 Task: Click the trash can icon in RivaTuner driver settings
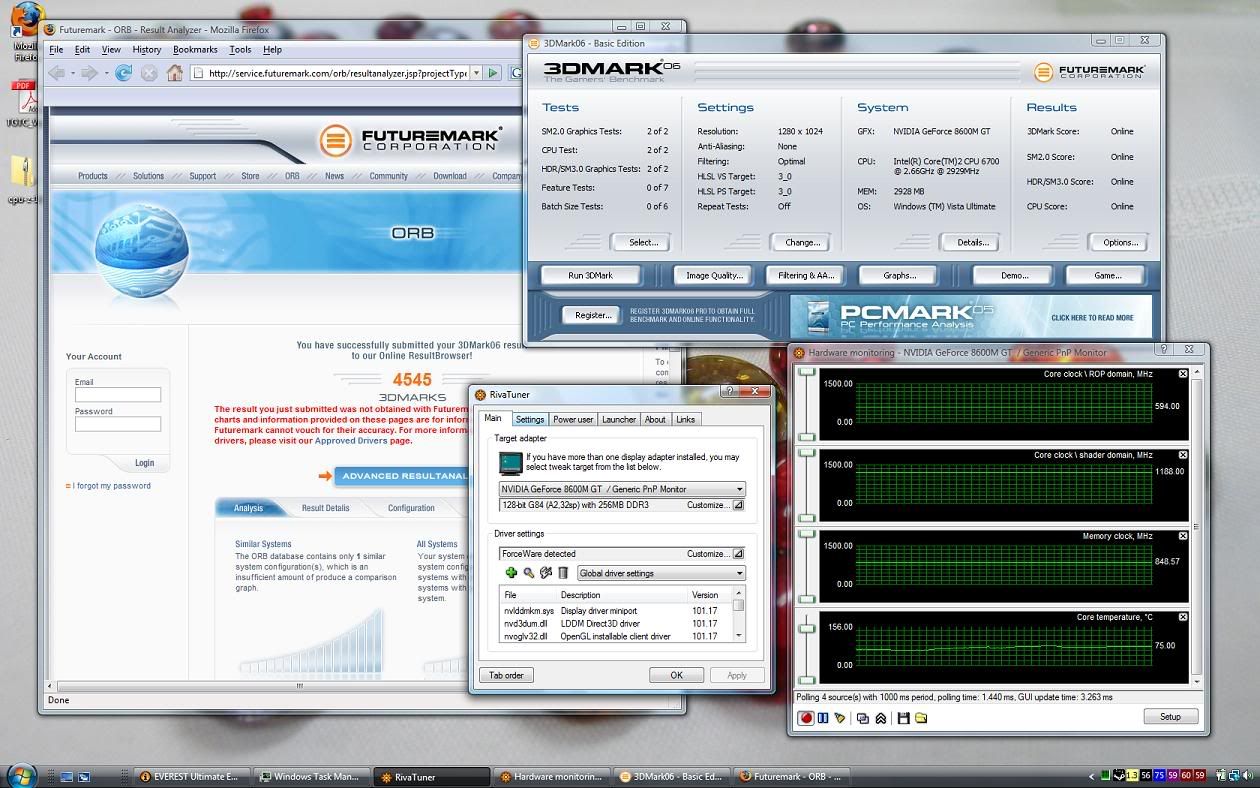pos(563,573)
